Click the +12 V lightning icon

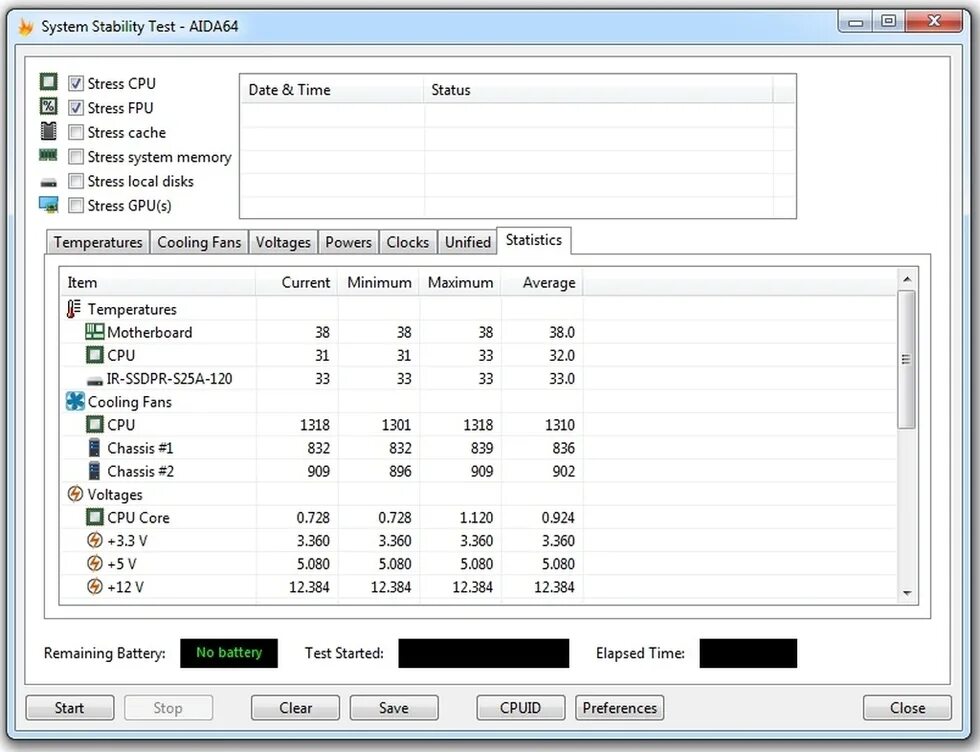[94, 586]
